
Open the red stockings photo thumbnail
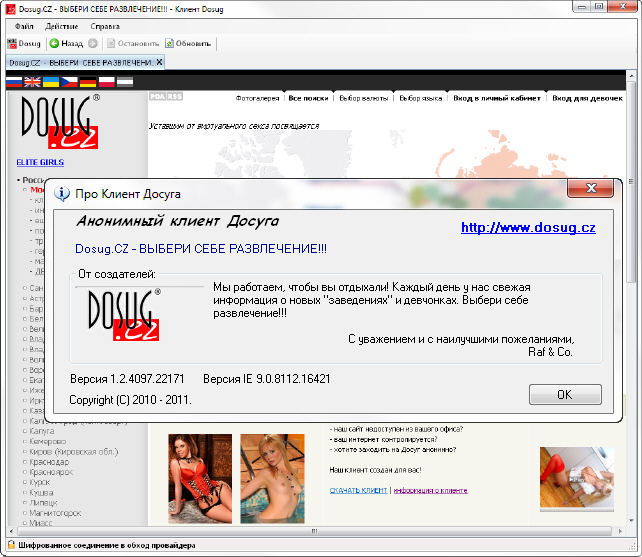[x=576, y=478]
